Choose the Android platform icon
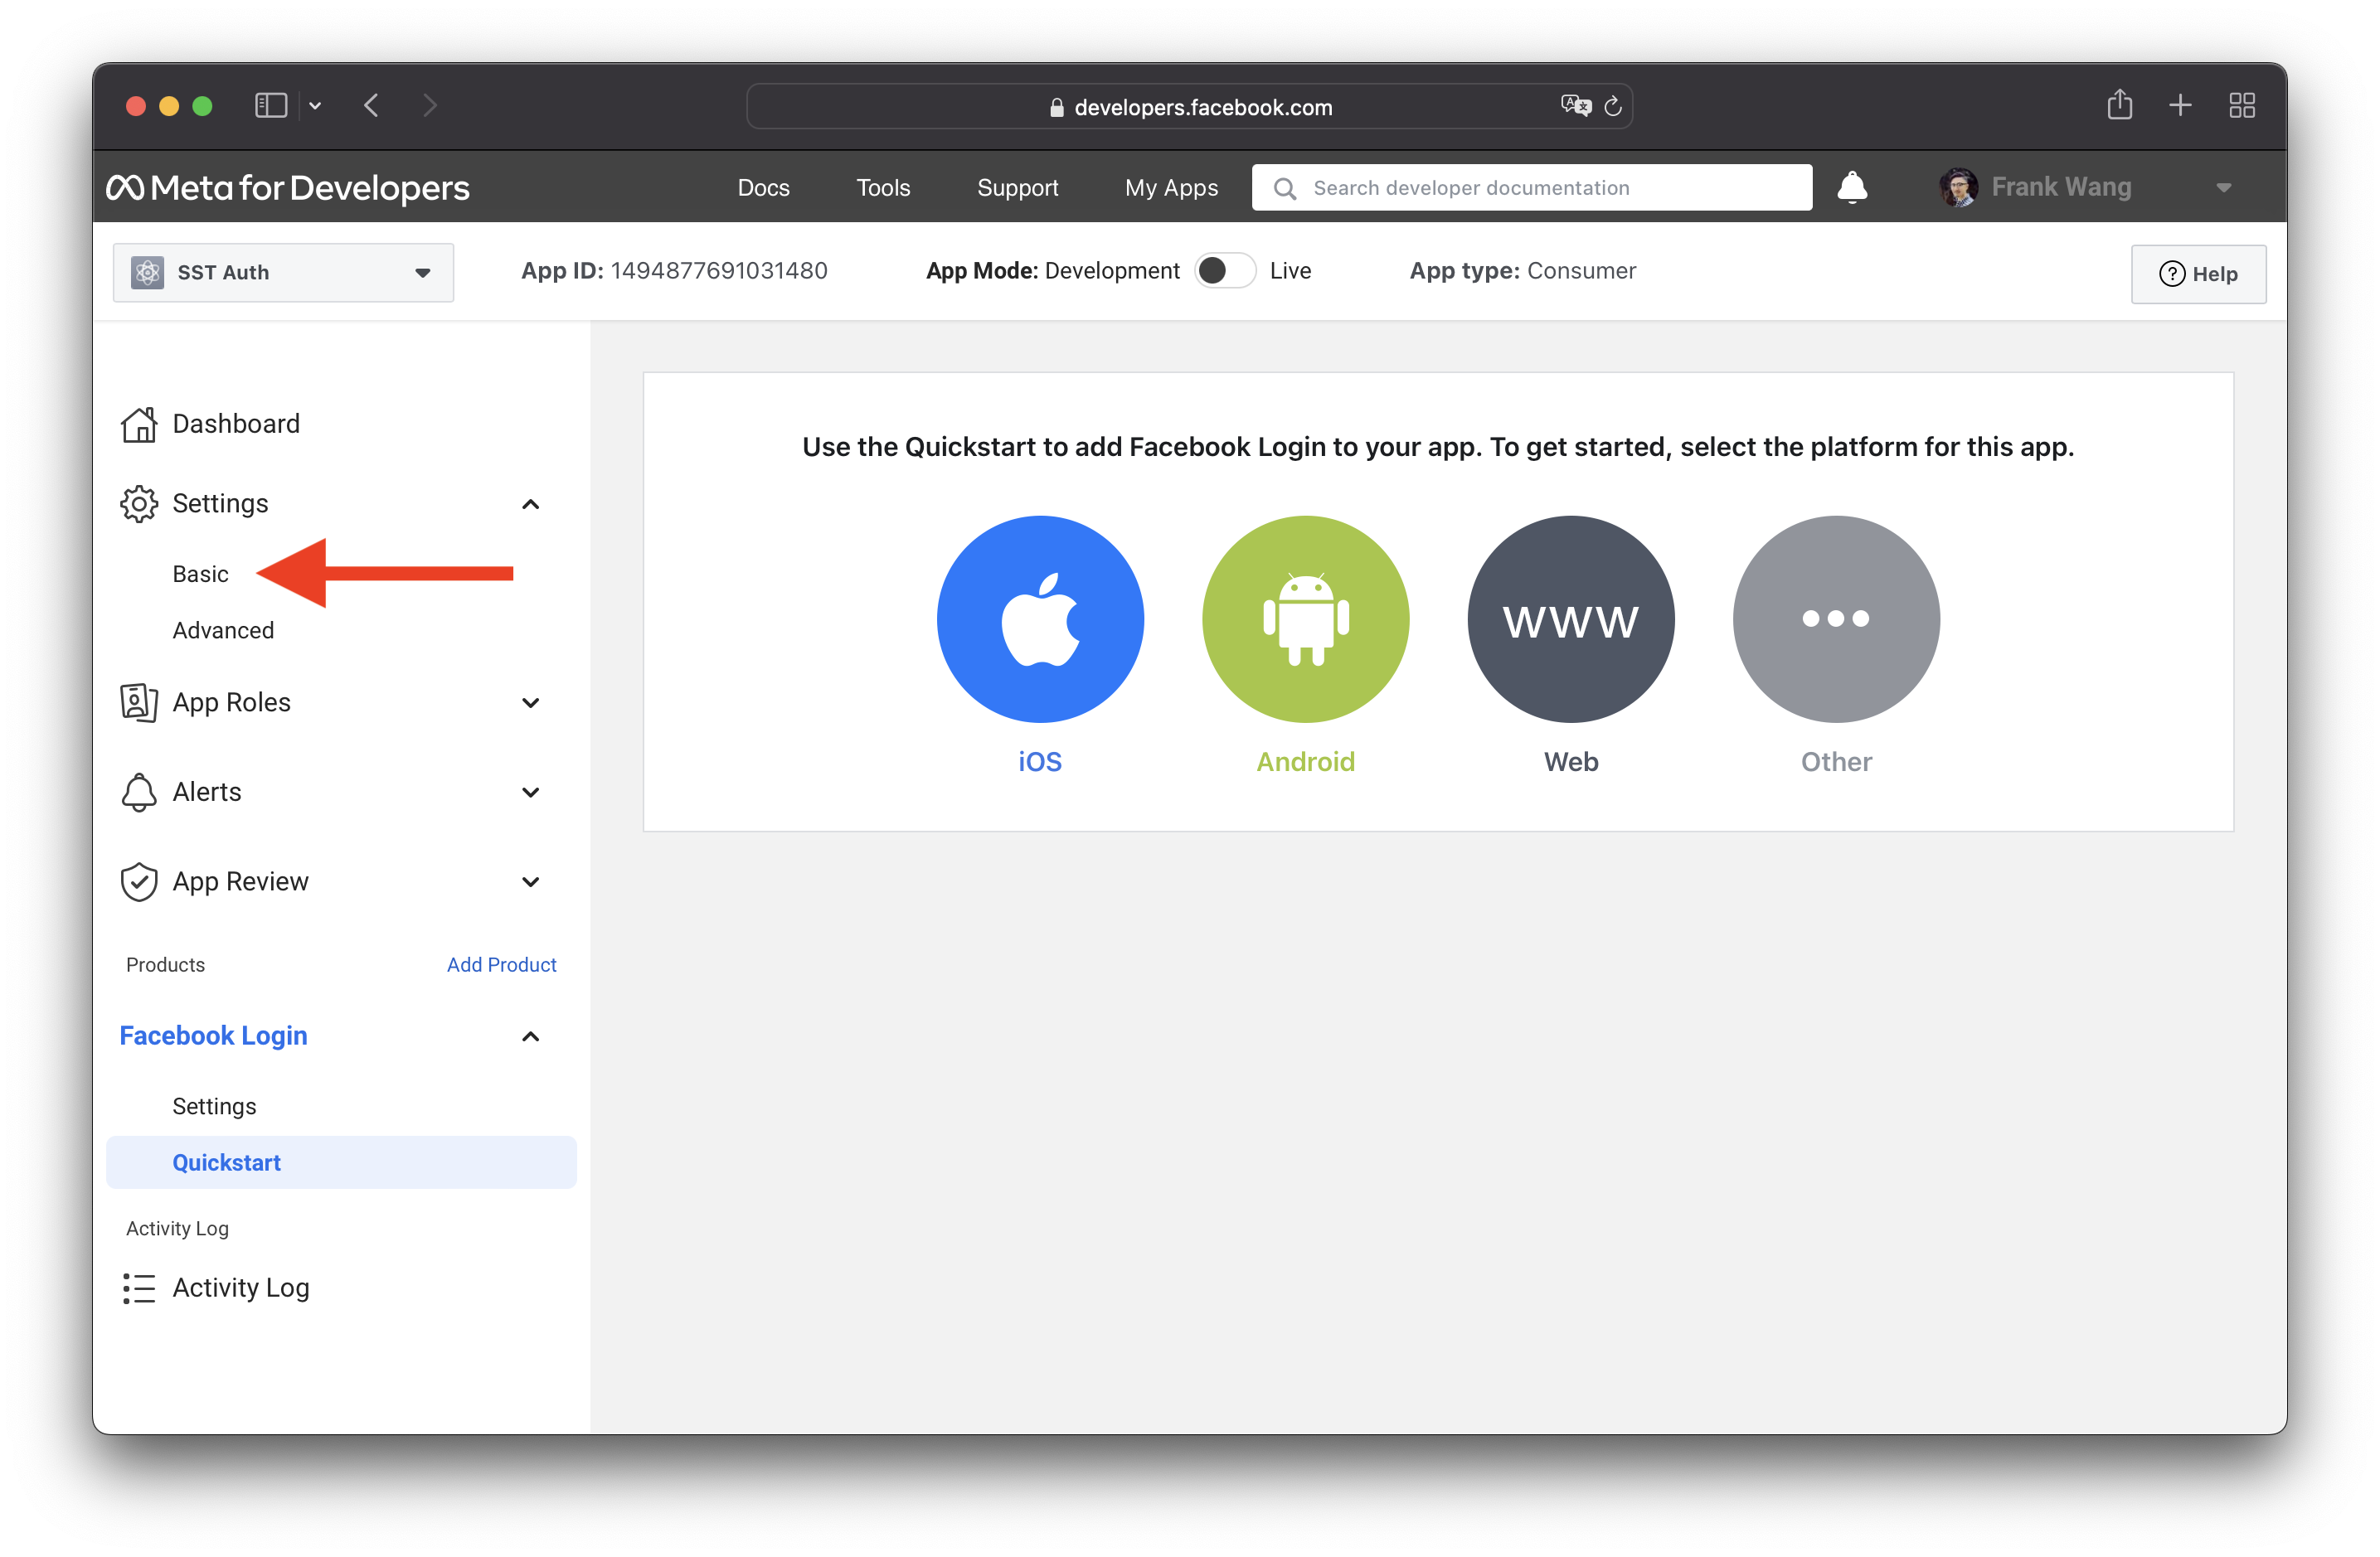Screen dimensions: 2380x1557 [x=1305, y=619]
